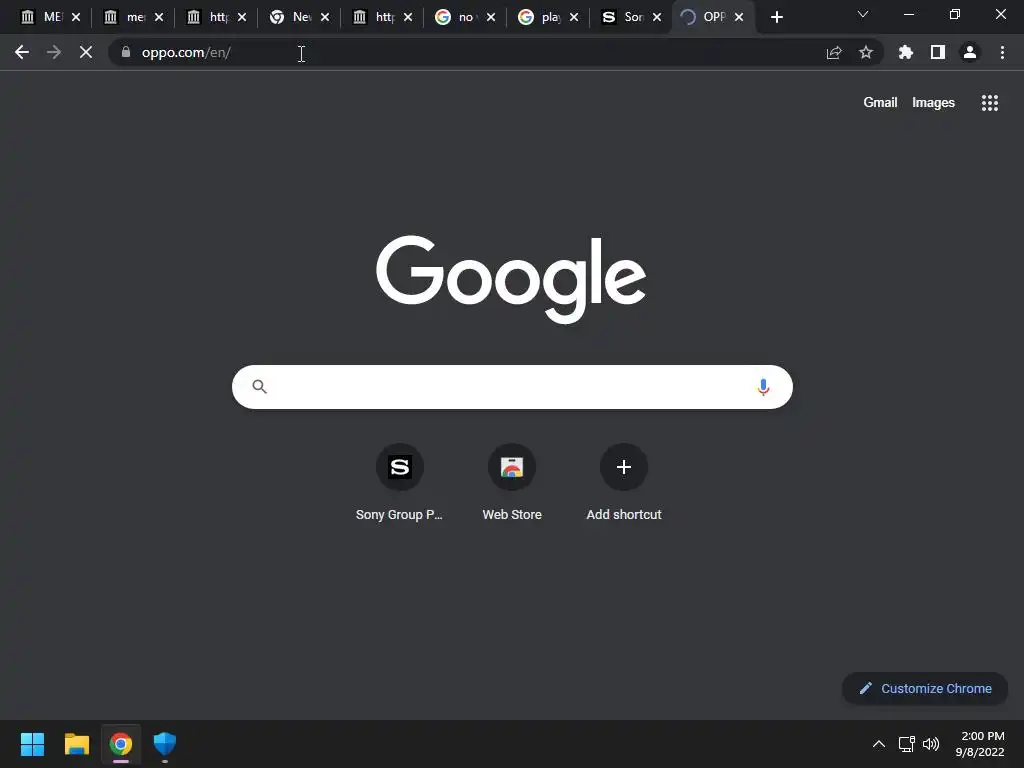This screenshot has height=768, width=1024.
Task: Click the magnifier icon in search box
Action: click(259, 387)
